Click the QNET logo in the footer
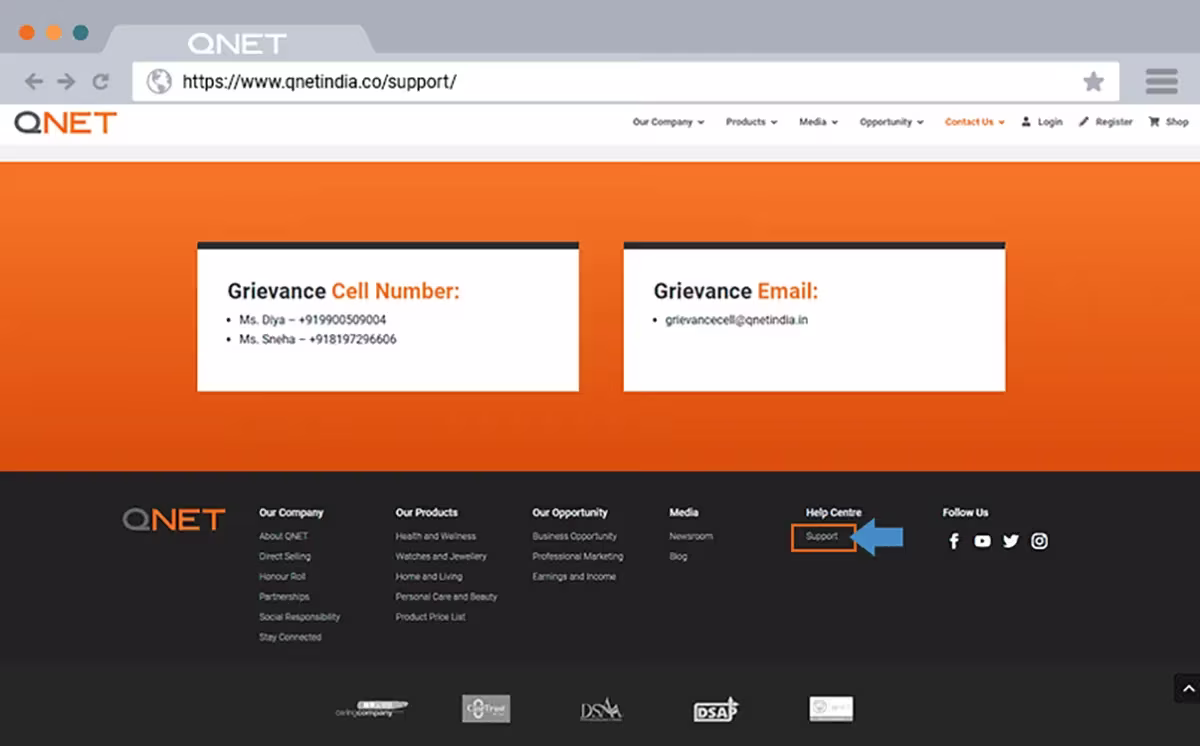This screenshot has width=1200, height=746. click(x=174, y=519)
